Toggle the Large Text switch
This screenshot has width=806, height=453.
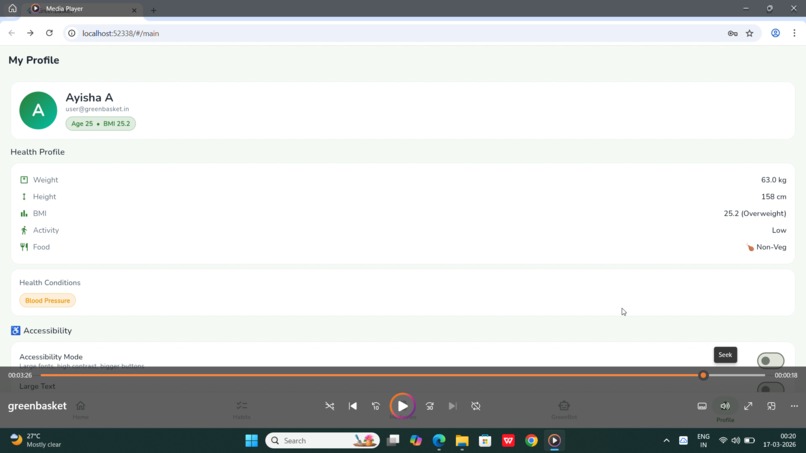tap(771, 388)
